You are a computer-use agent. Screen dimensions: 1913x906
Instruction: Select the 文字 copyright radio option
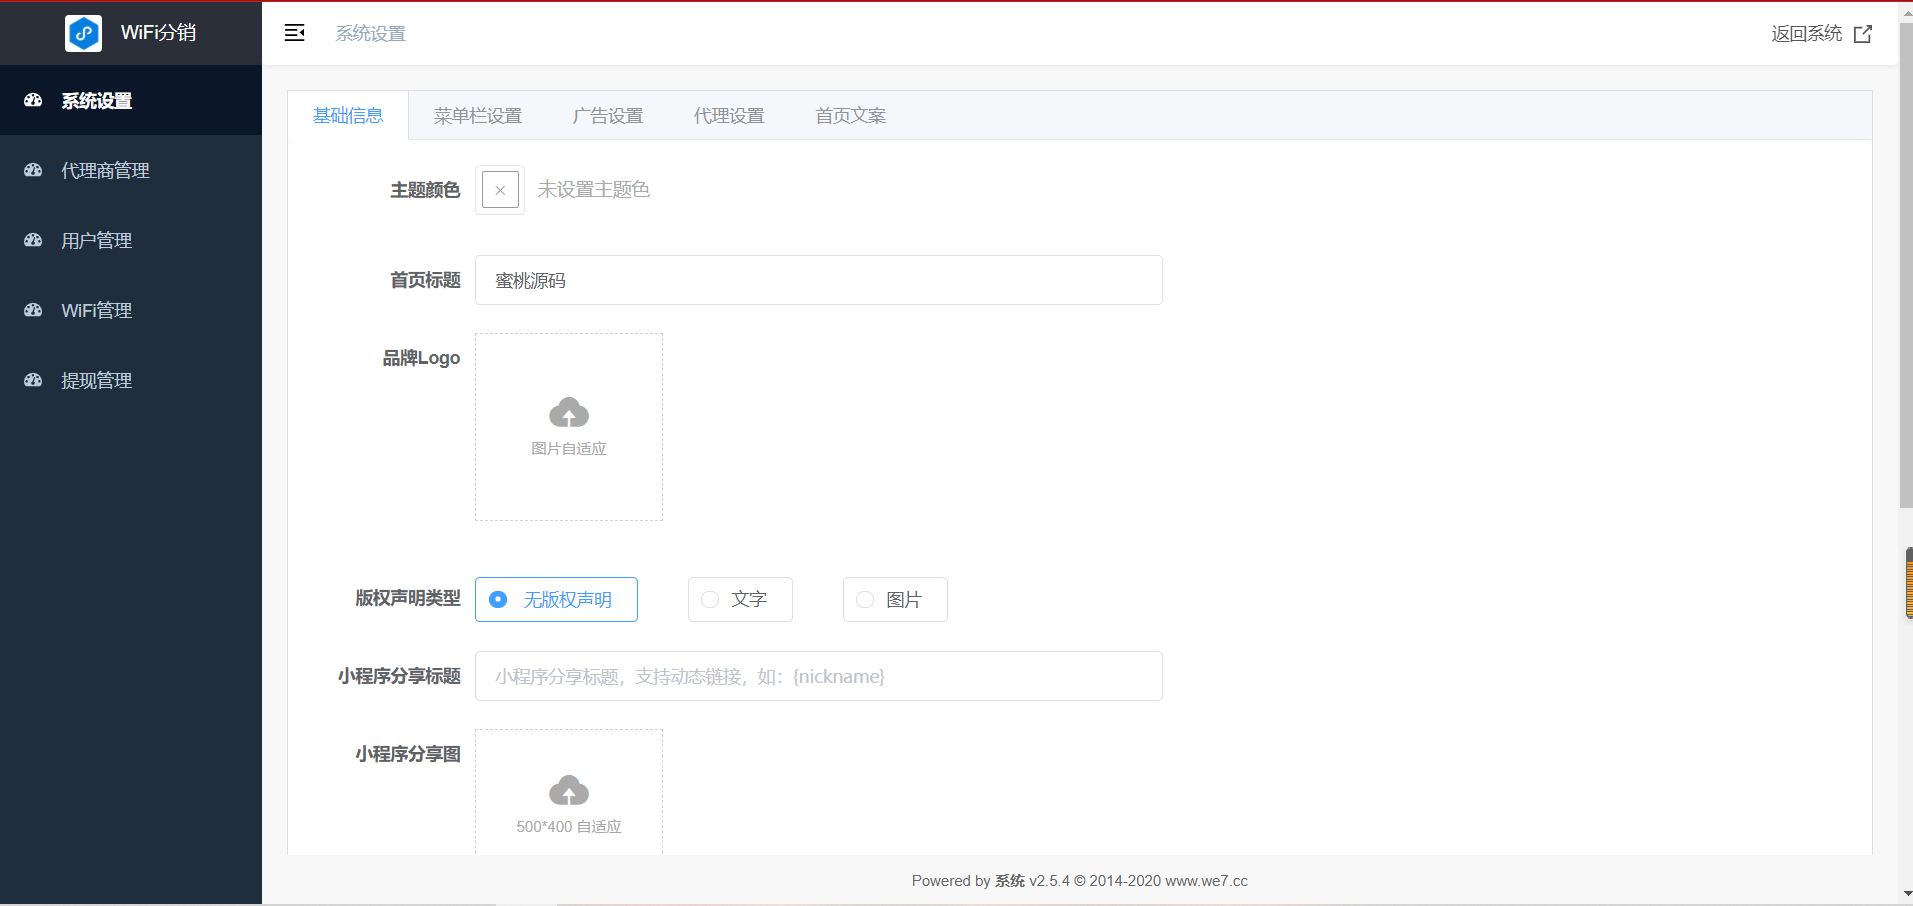coord(710,600)
